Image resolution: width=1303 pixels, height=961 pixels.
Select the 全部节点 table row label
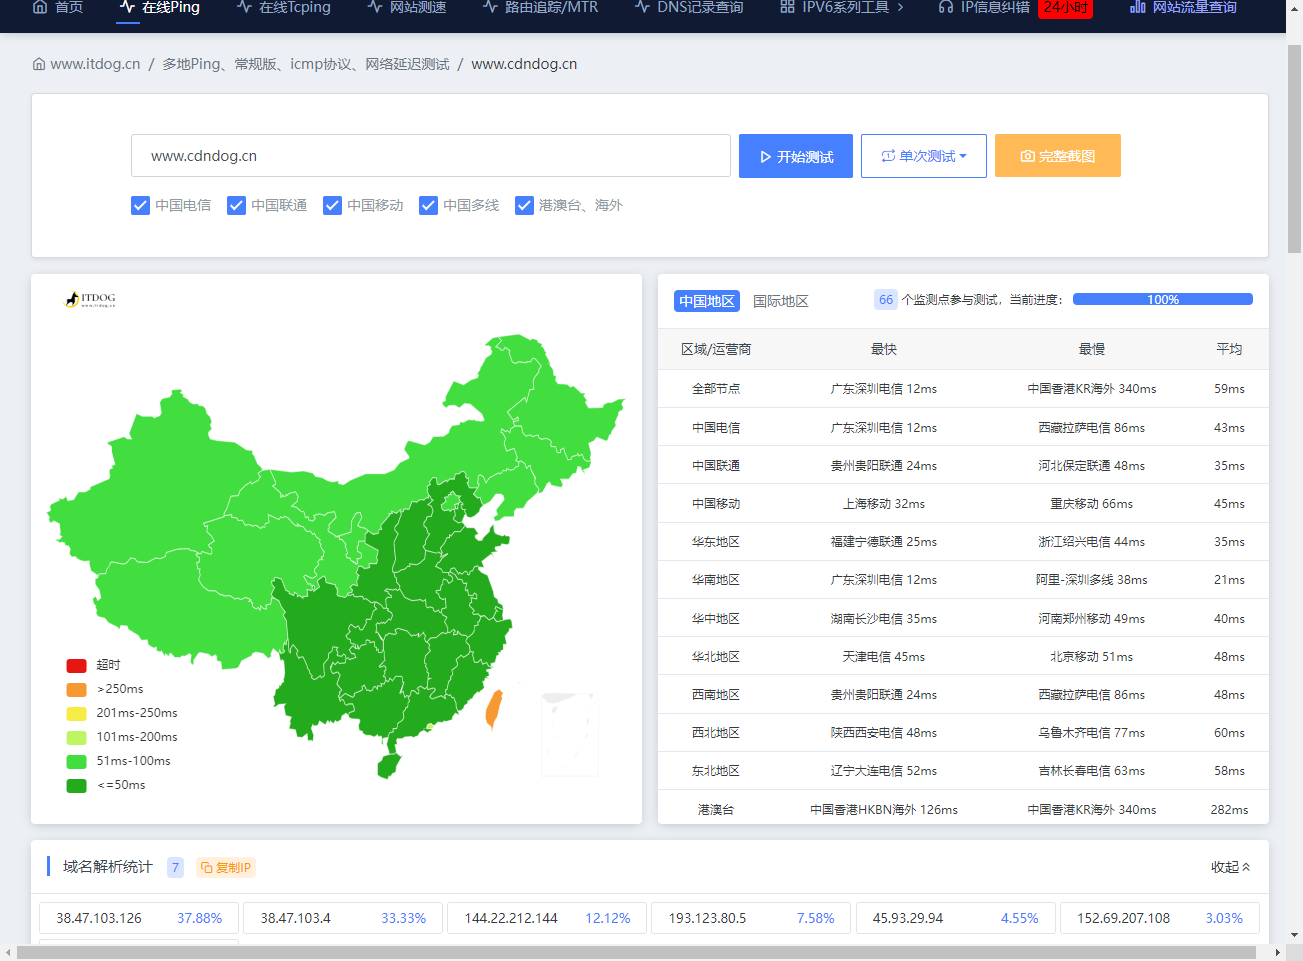[x=716, y=389]
